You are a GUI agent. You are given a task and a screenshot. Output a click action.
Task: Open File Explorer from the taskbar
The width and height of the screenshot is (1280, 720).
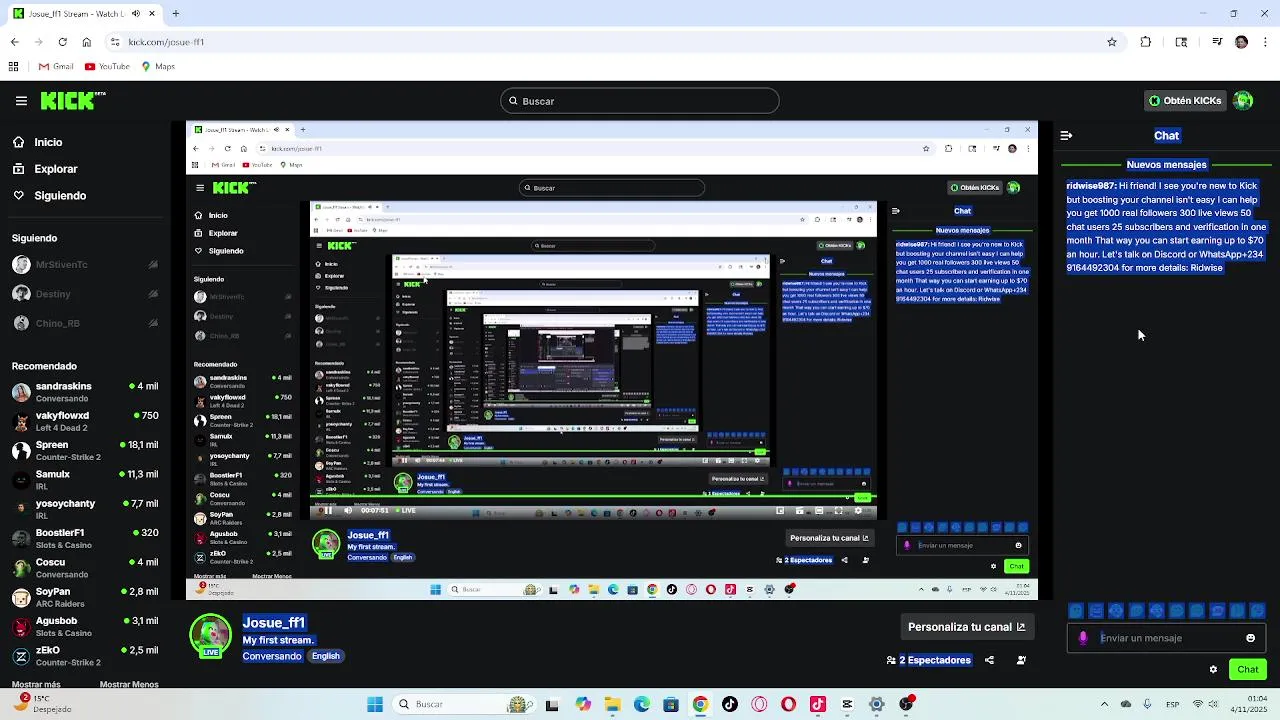pos(612,704)
